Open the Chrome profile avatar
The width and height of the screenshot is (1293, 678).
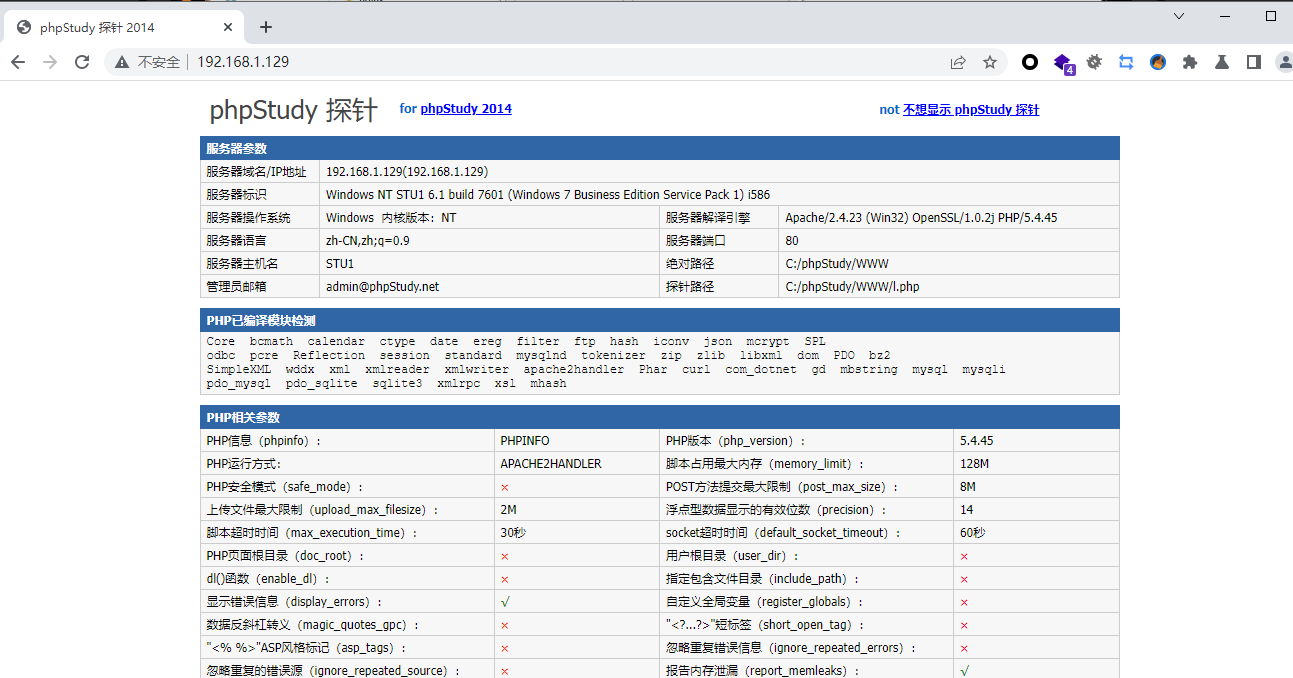[x=1285, y=62]
